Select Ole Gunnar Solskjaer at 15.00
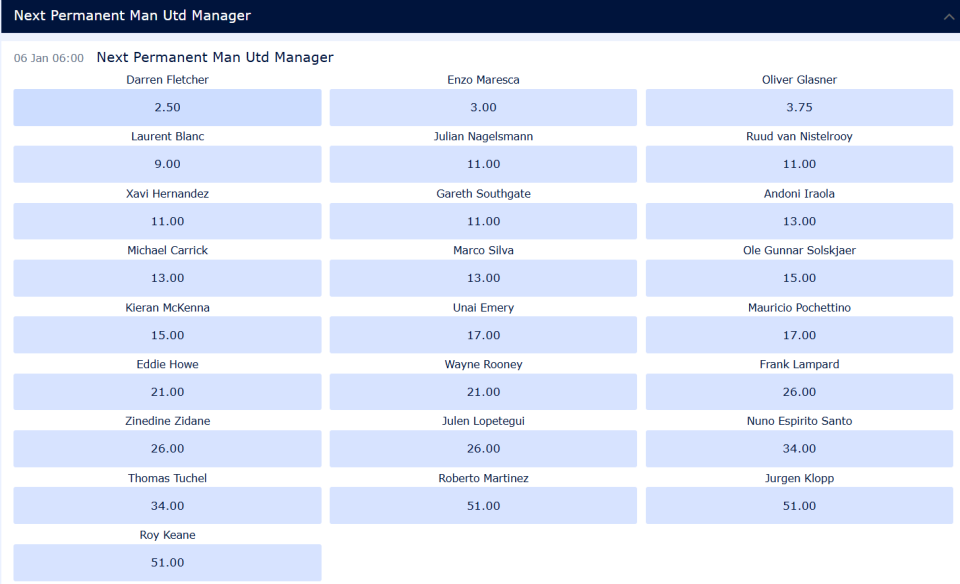Screen dimensions: 960x584 (x=799, y=278)
